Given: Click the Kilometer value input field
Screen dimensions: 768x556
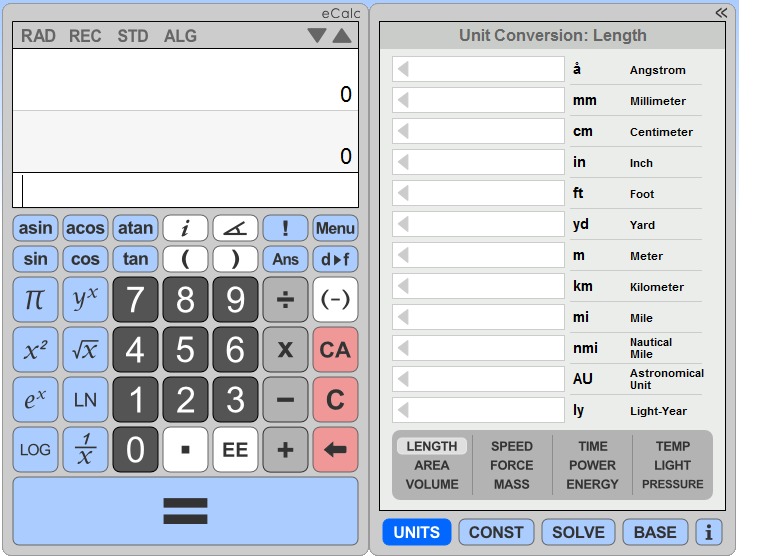Looking at the screenshot, I should click(478, 286).
